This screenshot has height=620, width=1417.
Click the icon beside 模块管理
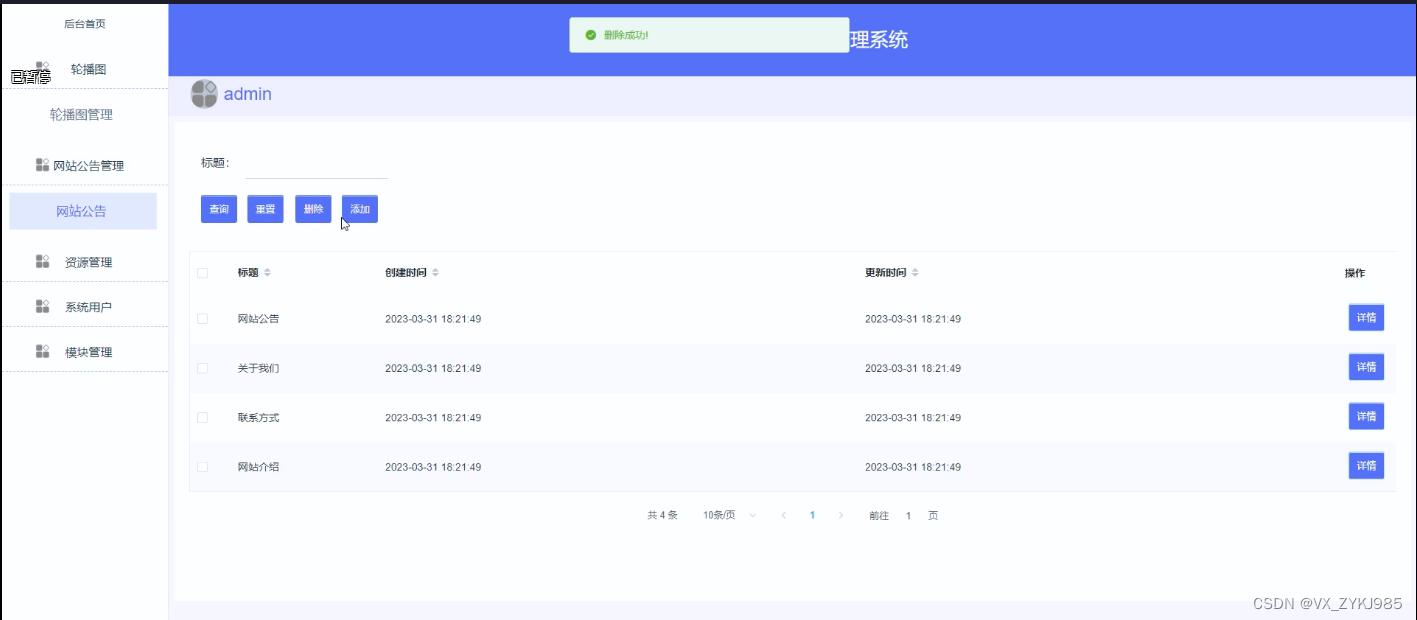pyautogui.click(x=43, y=352)
